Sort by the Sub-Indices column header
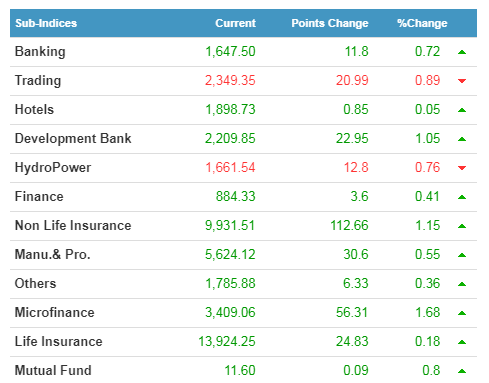 point(46,23)
